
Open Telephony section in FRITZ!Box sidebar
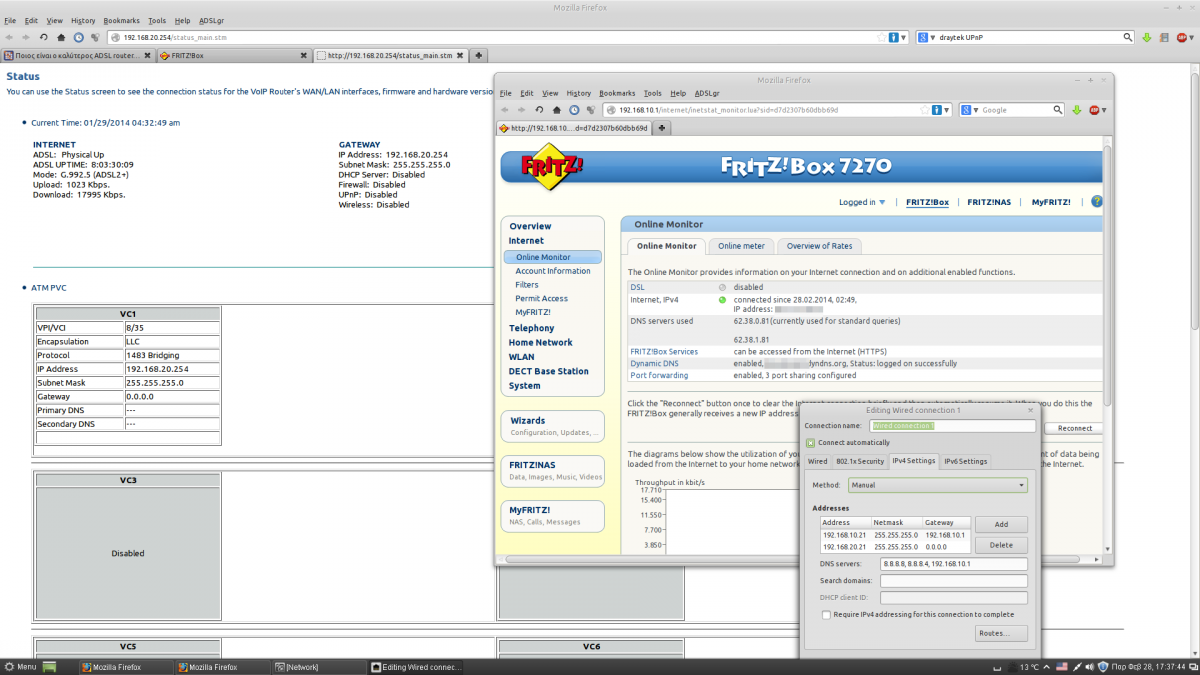pyautogui.click(x=531, y=328)
